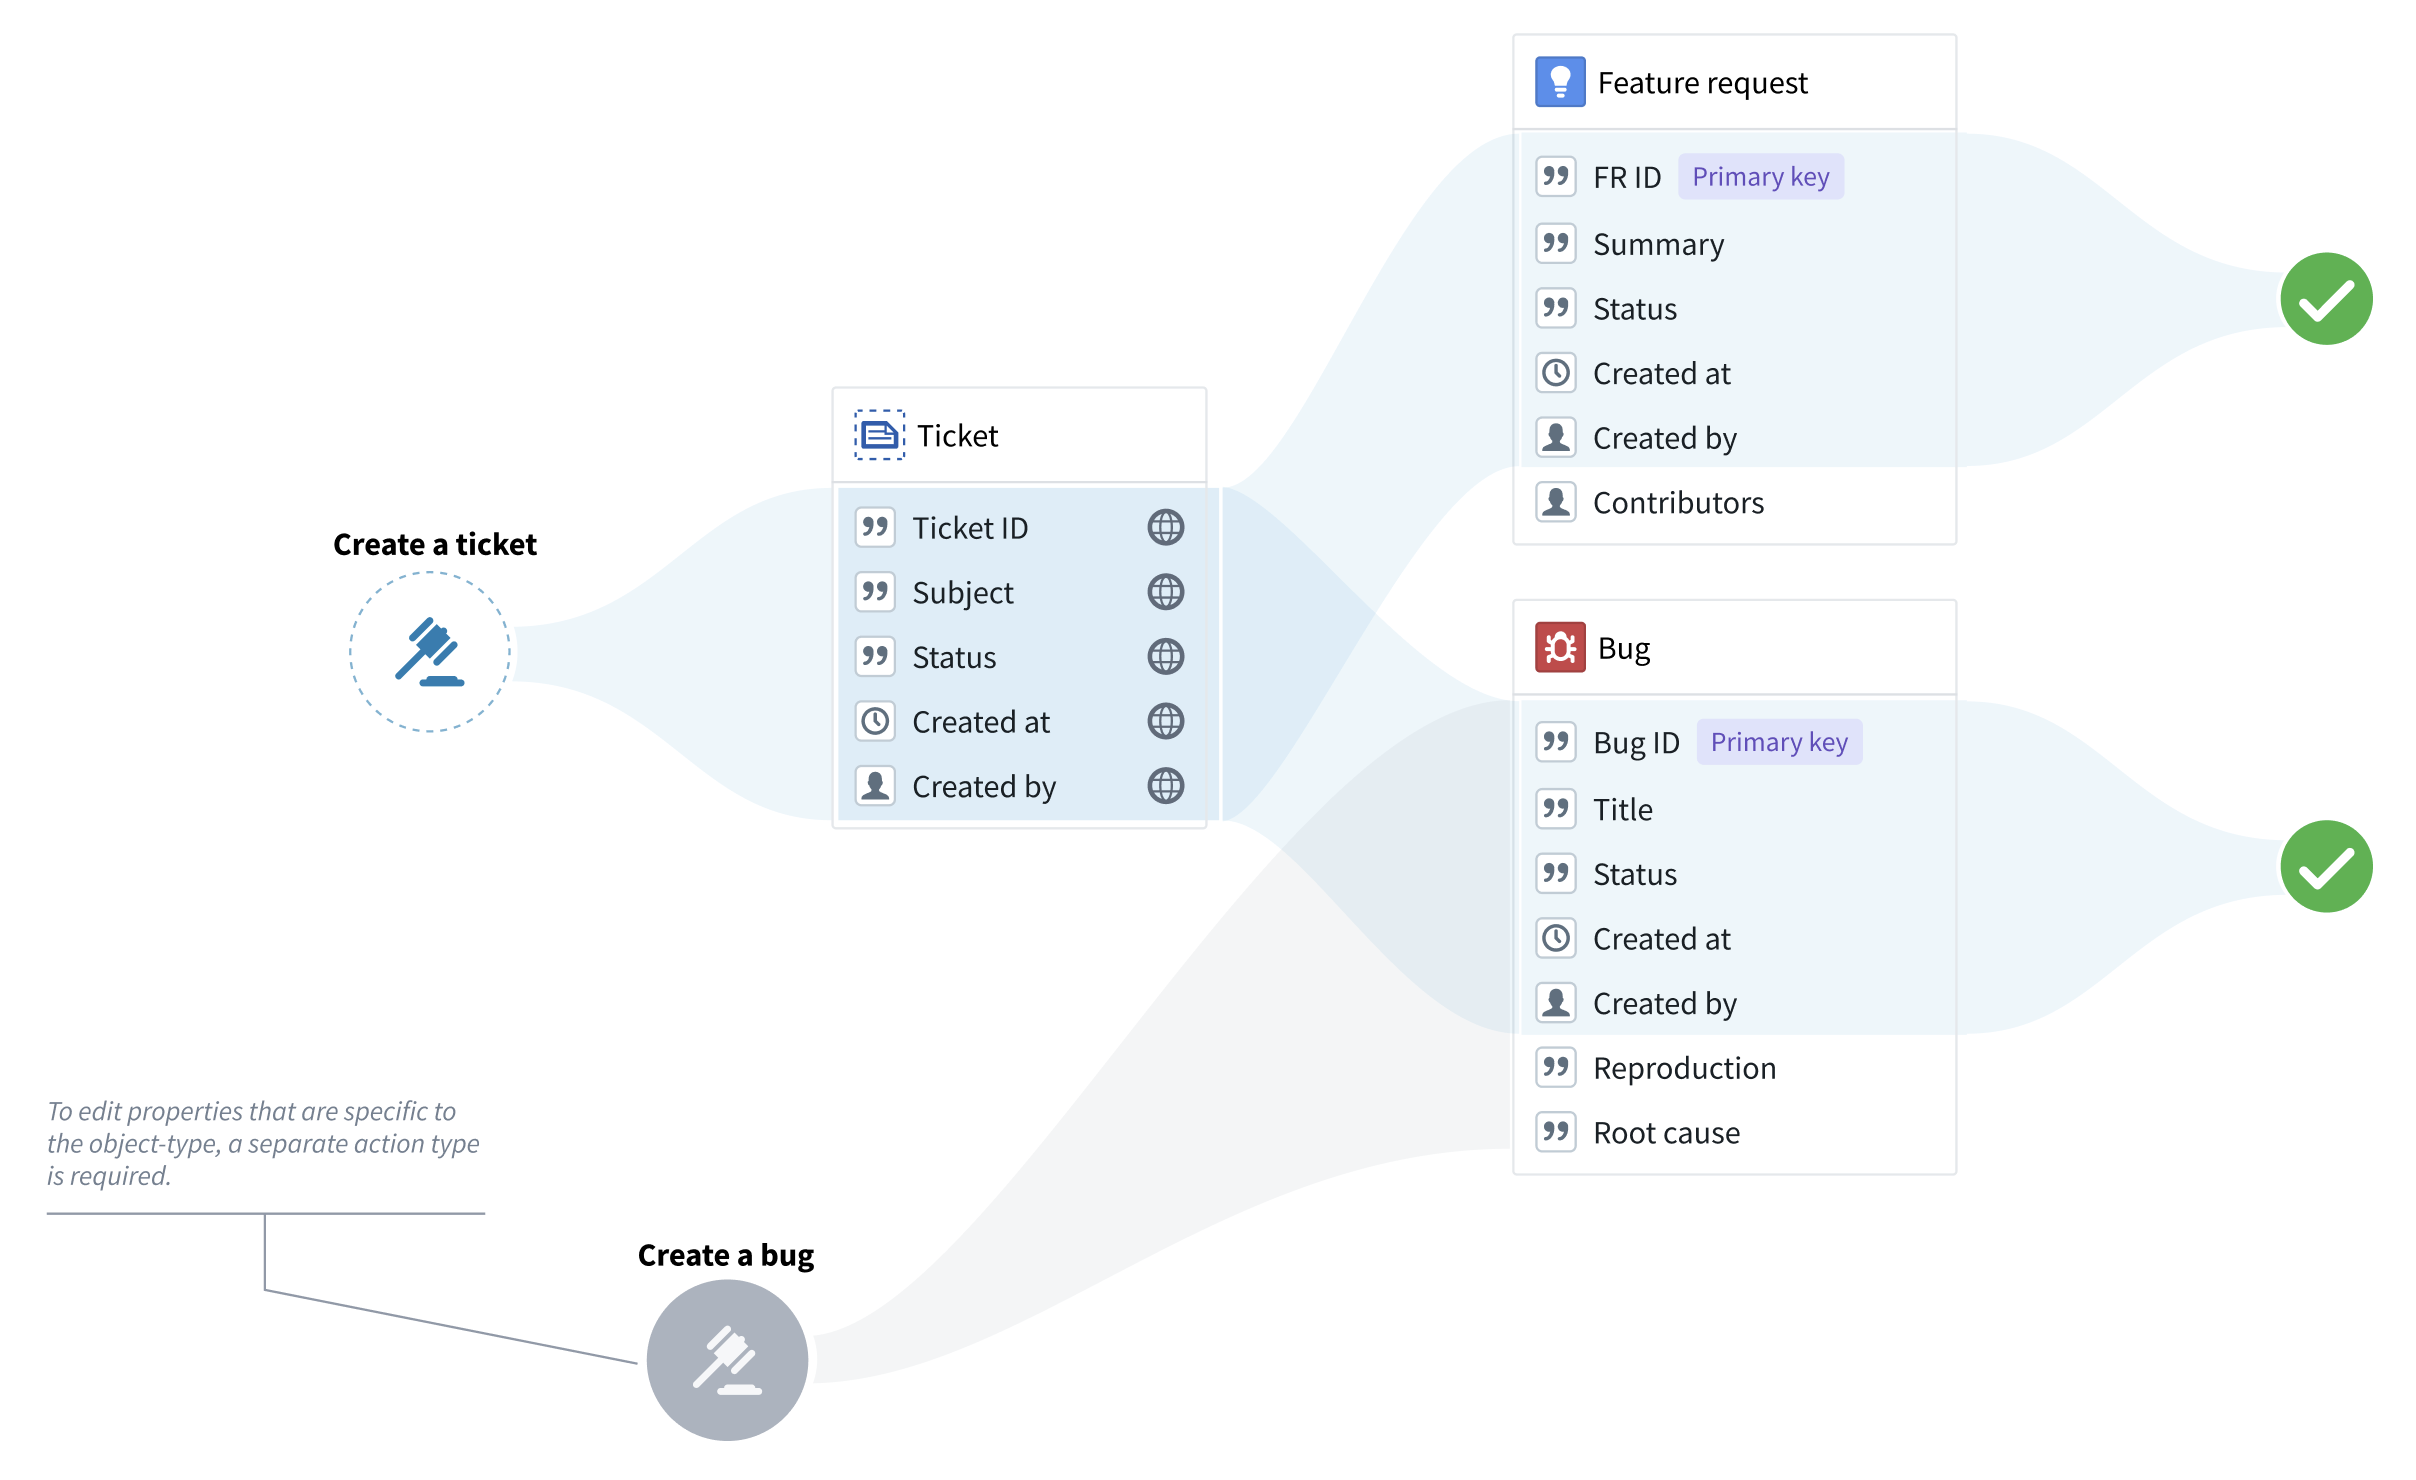Click the Summary property text

pyautogui.click(x=1659, y=244)
